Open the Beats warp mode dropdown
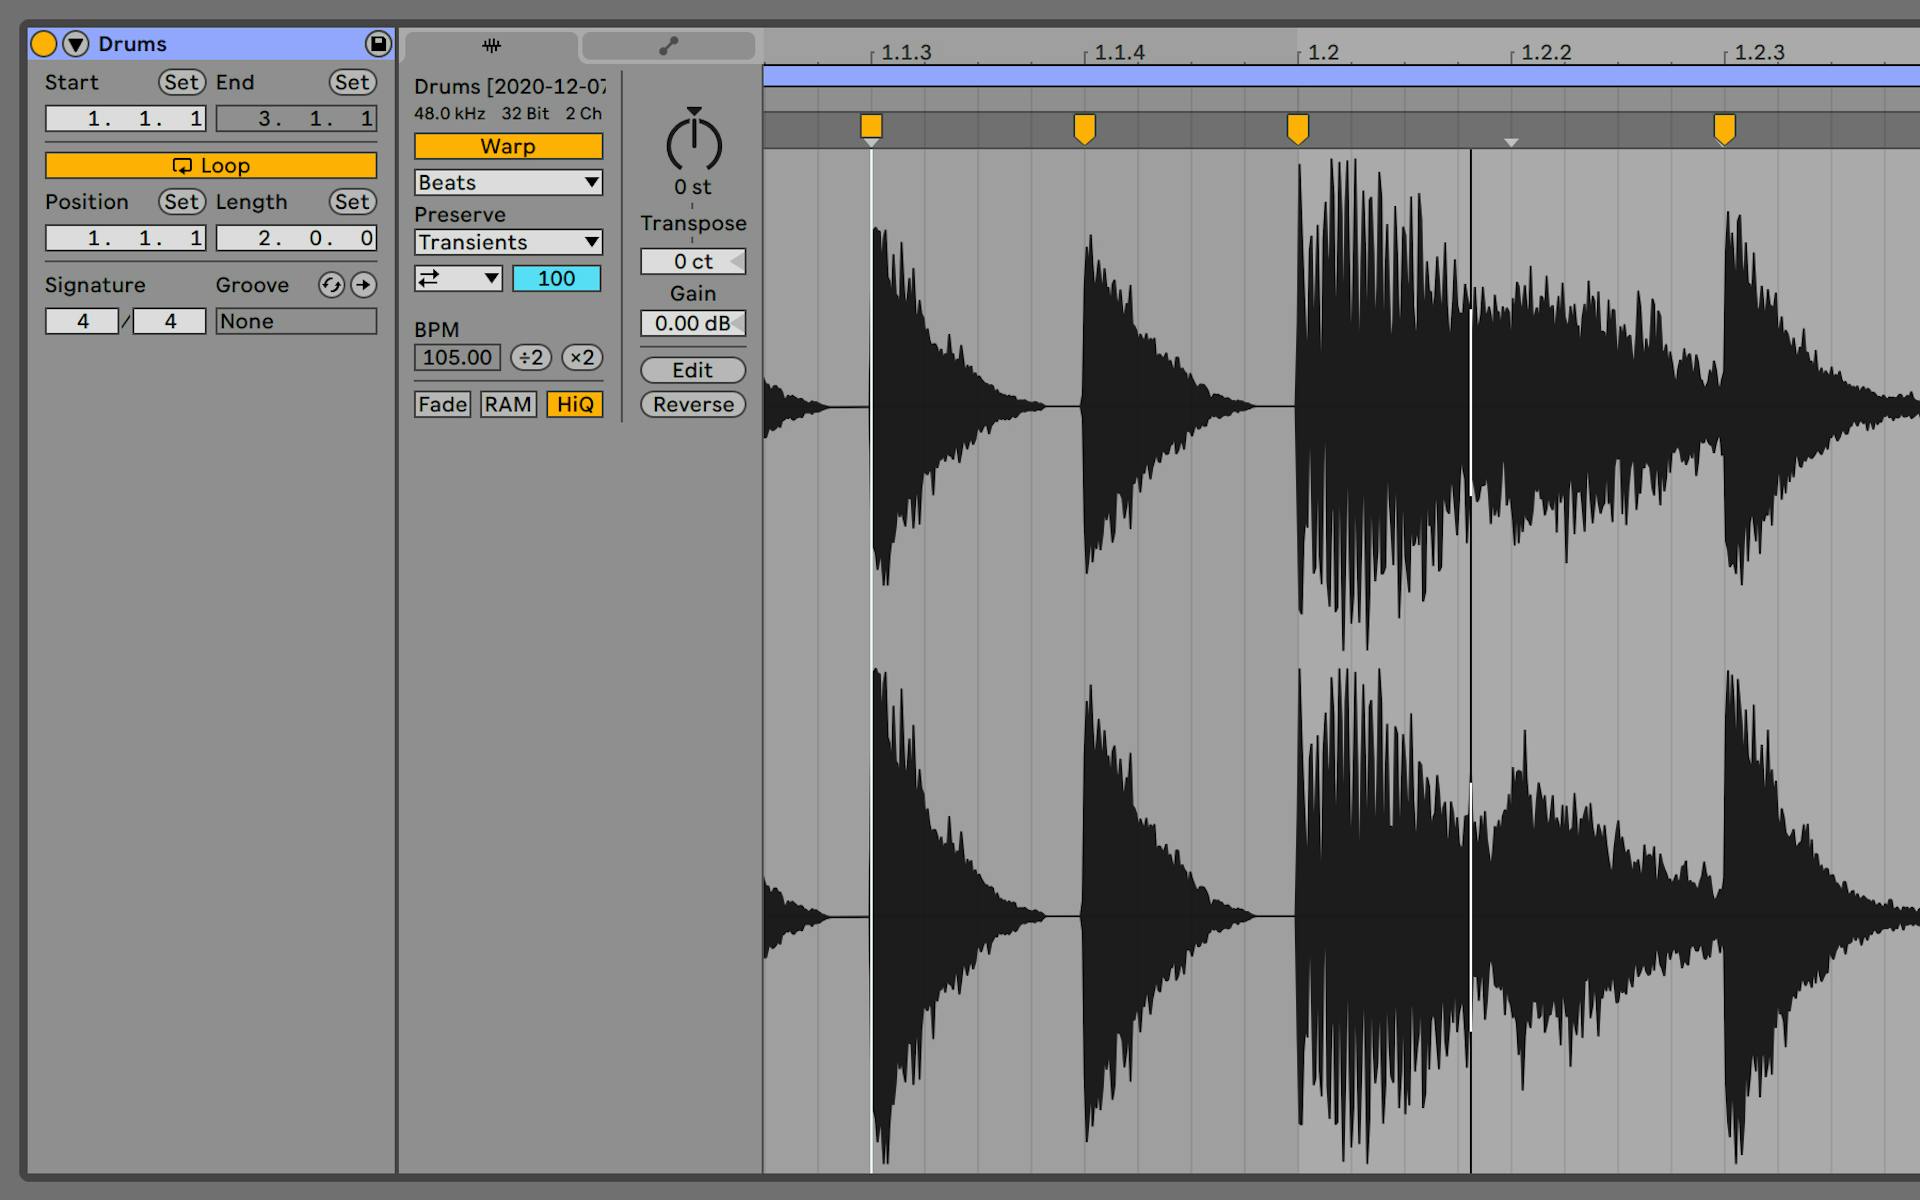 coord(508,182)
